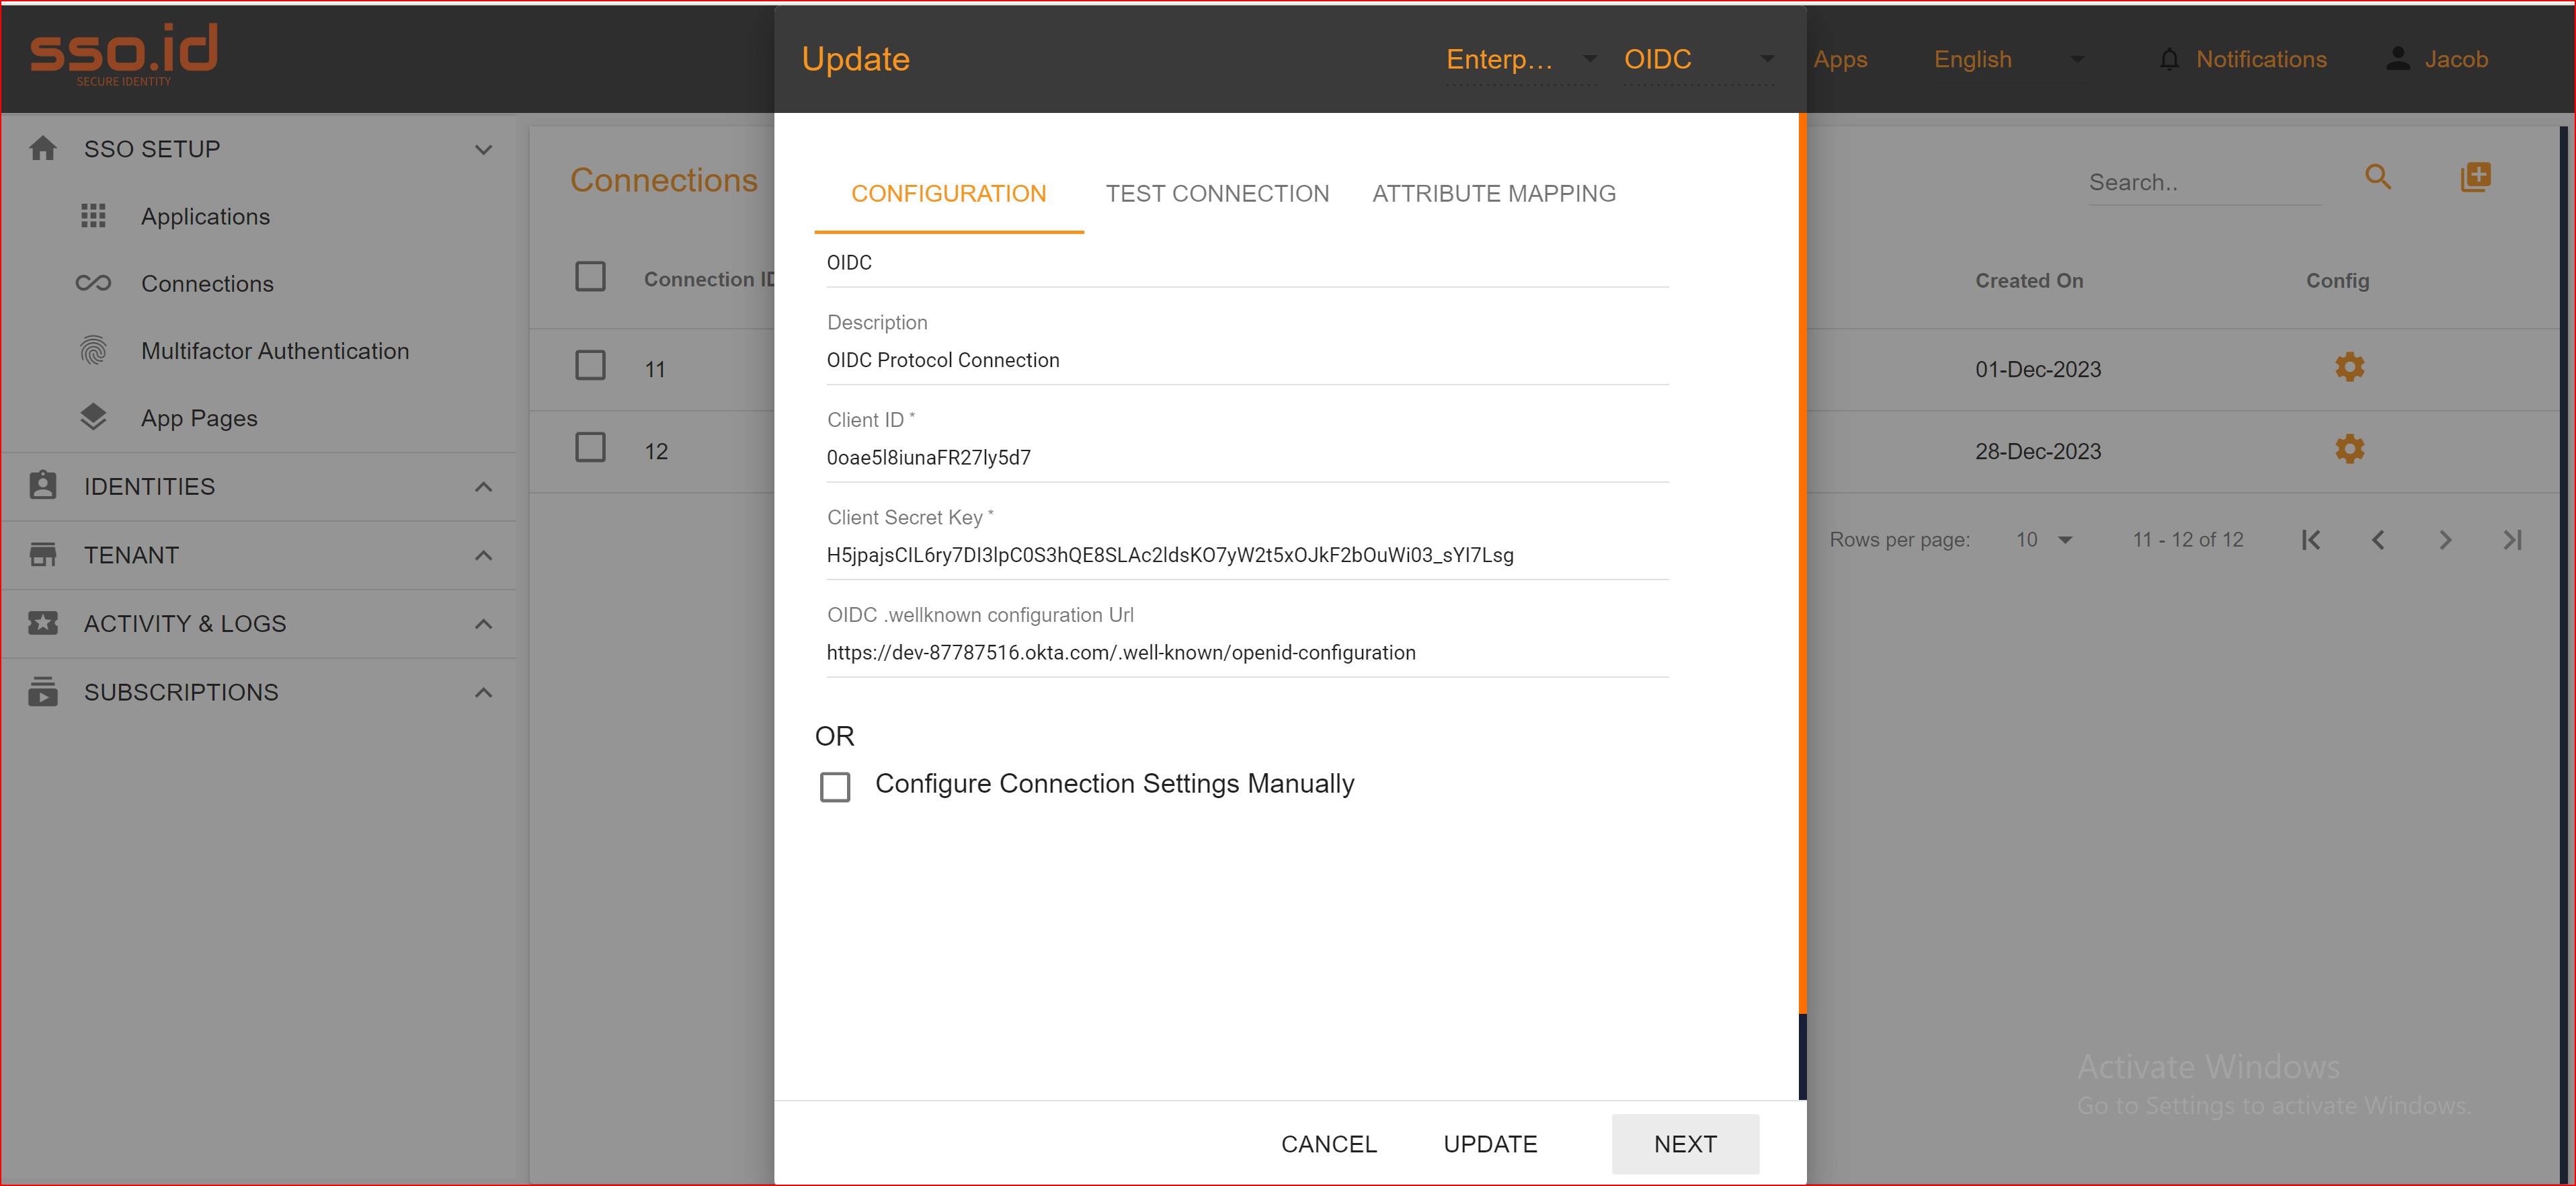Open config gear for connection 11

pyautogui.click(x=2349, y=367)
